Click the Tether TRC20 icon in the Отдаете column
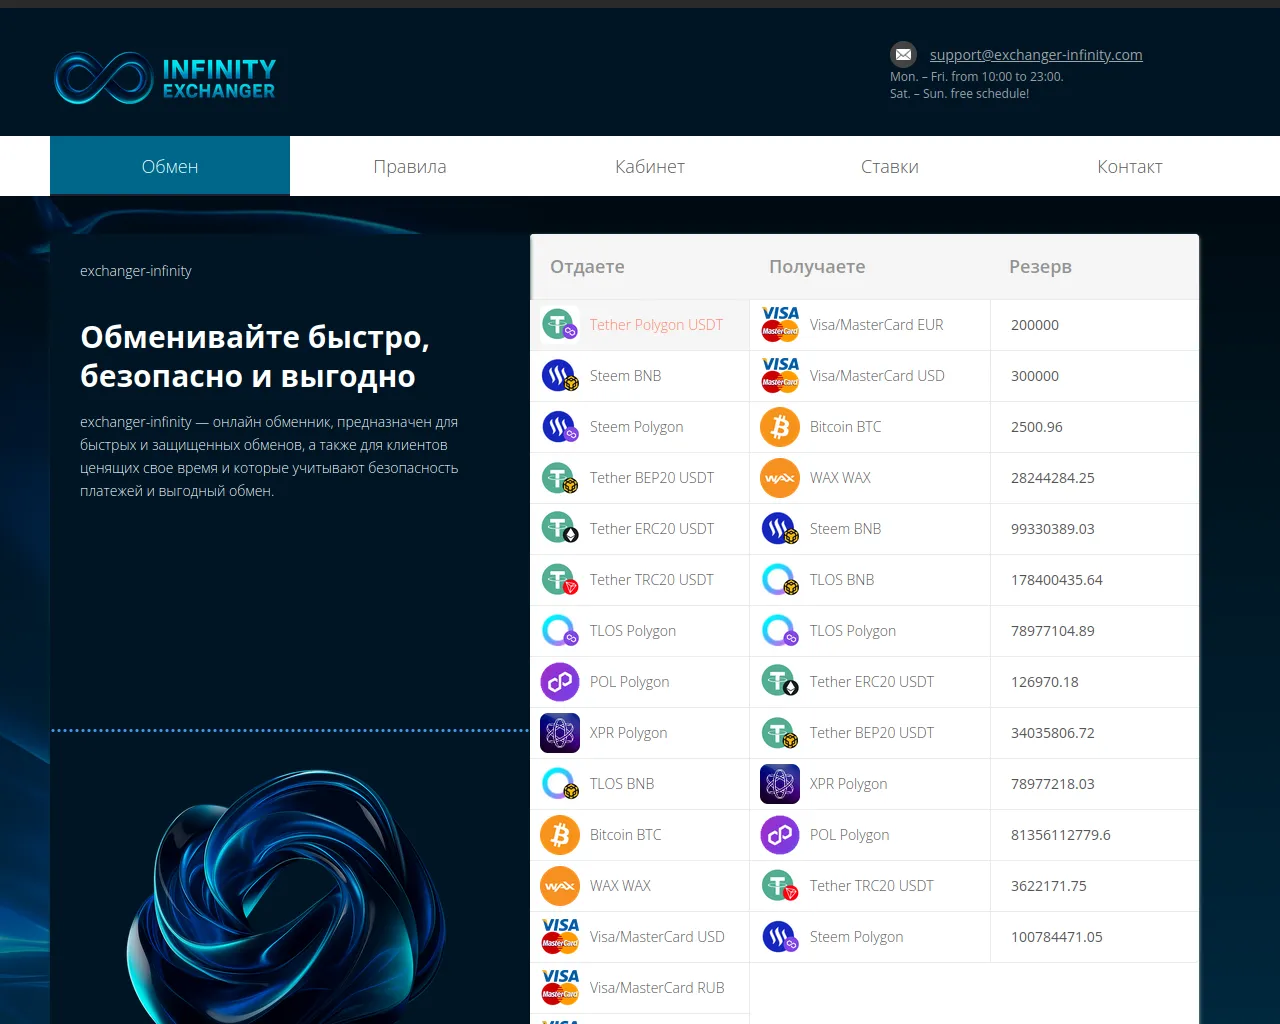The width and height of the screenshot is (1280, 1024). point(560,580)
